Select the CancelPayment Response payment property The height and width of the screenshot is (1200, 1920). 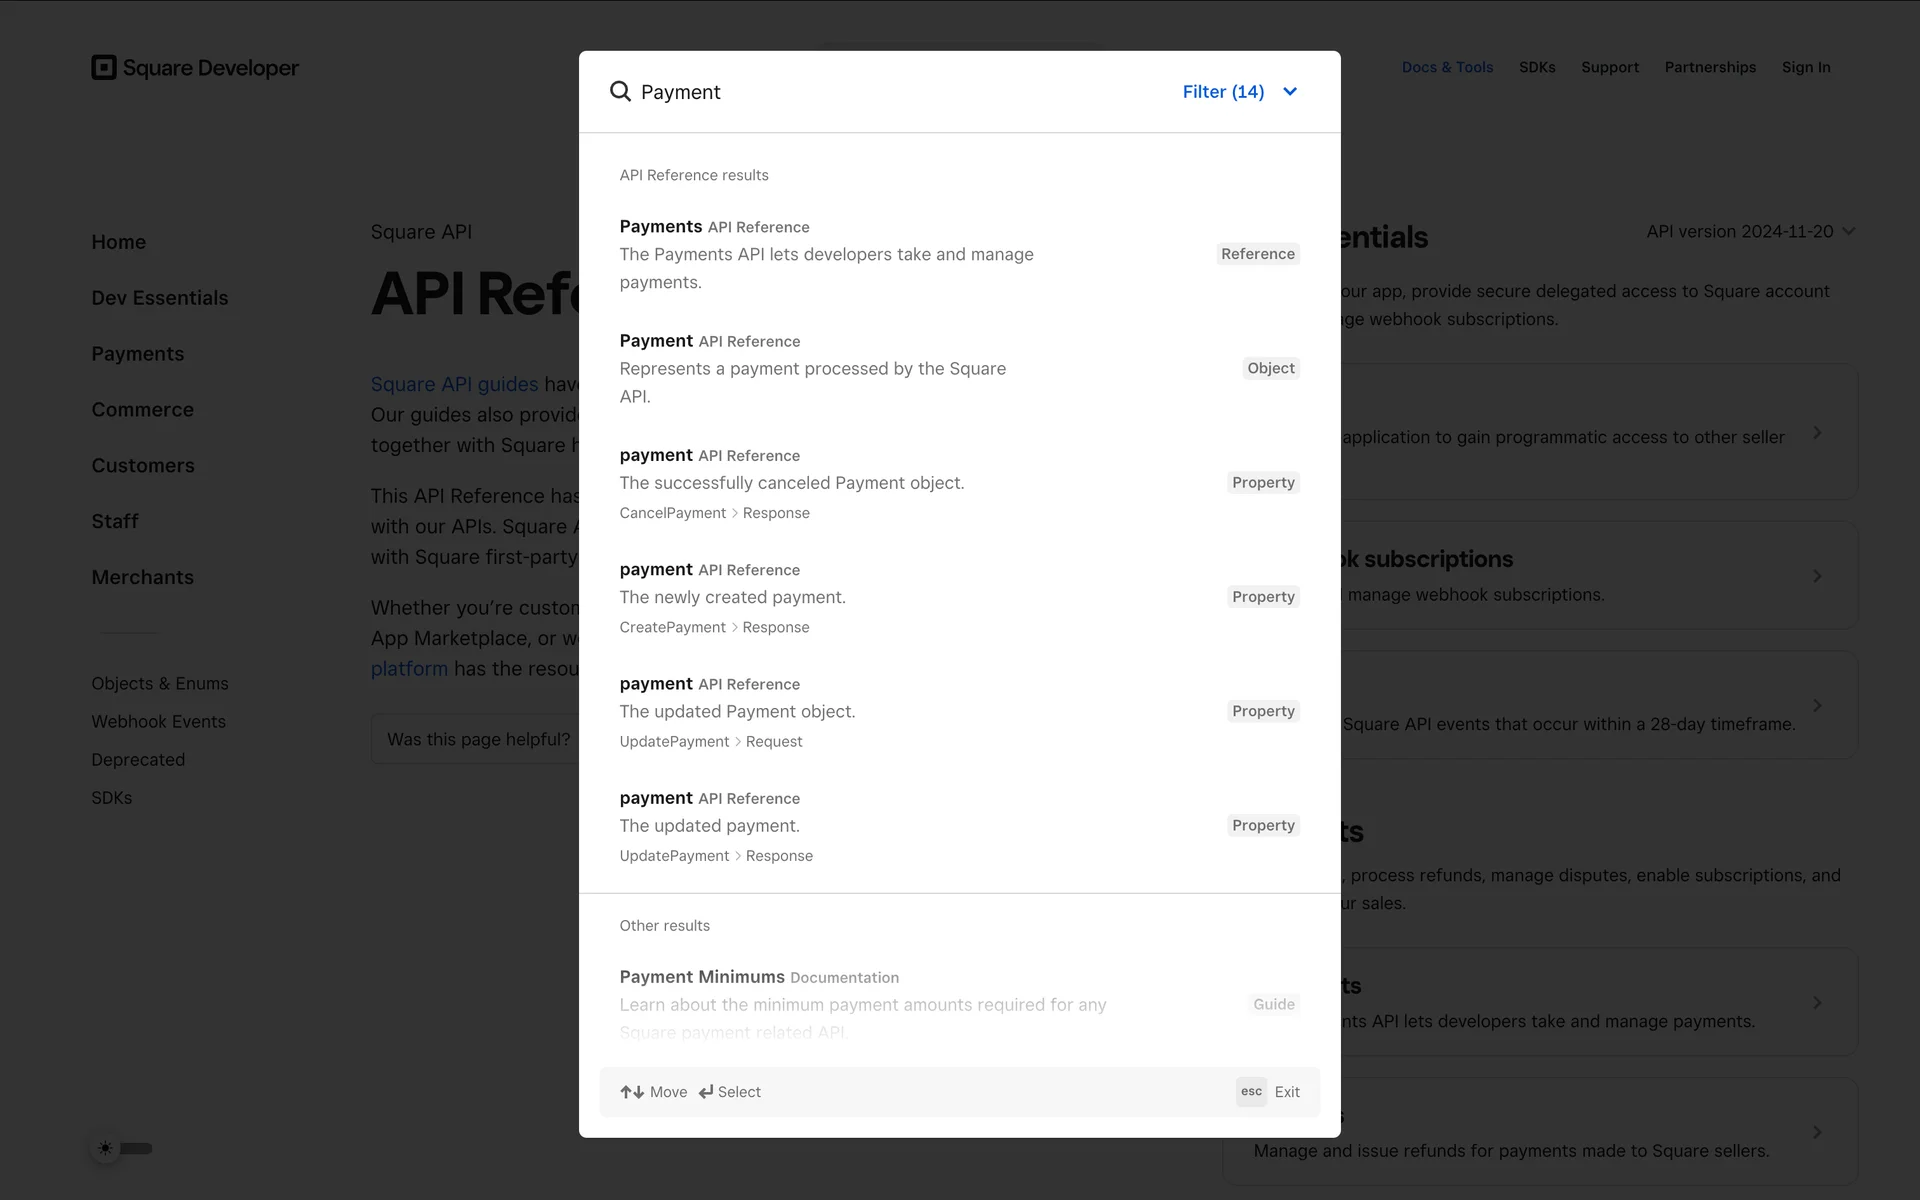click(791, 483)
